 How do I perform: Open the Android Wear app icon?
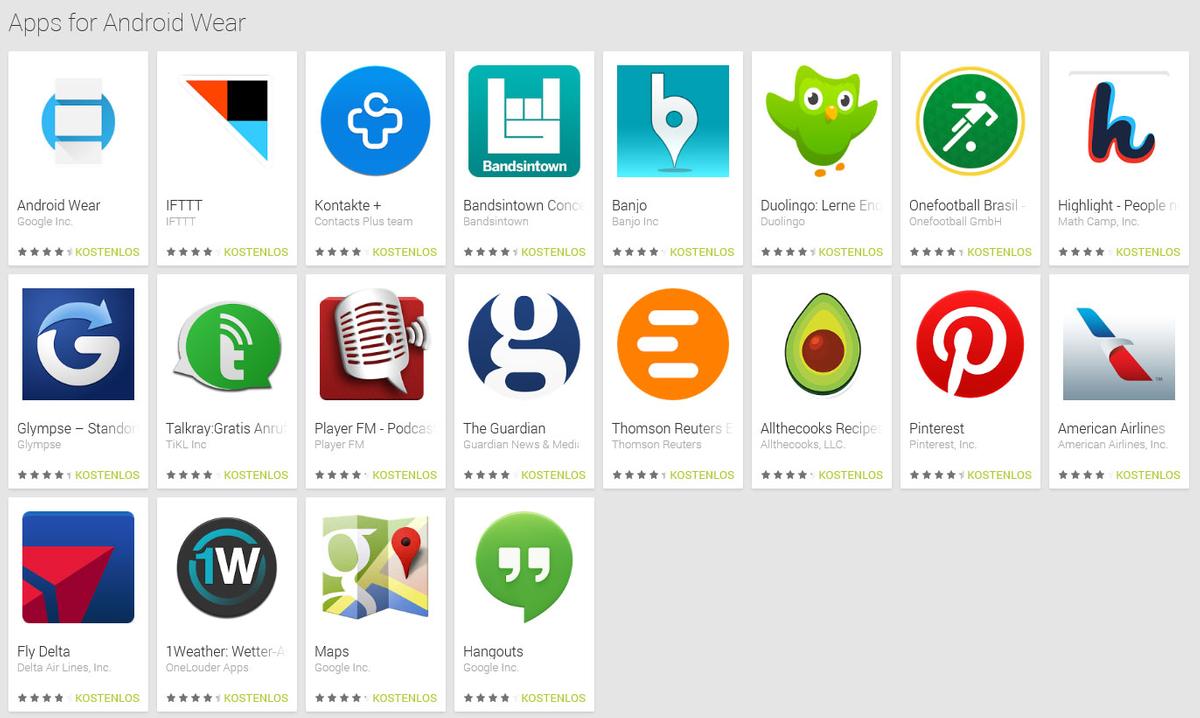point(78,121)
